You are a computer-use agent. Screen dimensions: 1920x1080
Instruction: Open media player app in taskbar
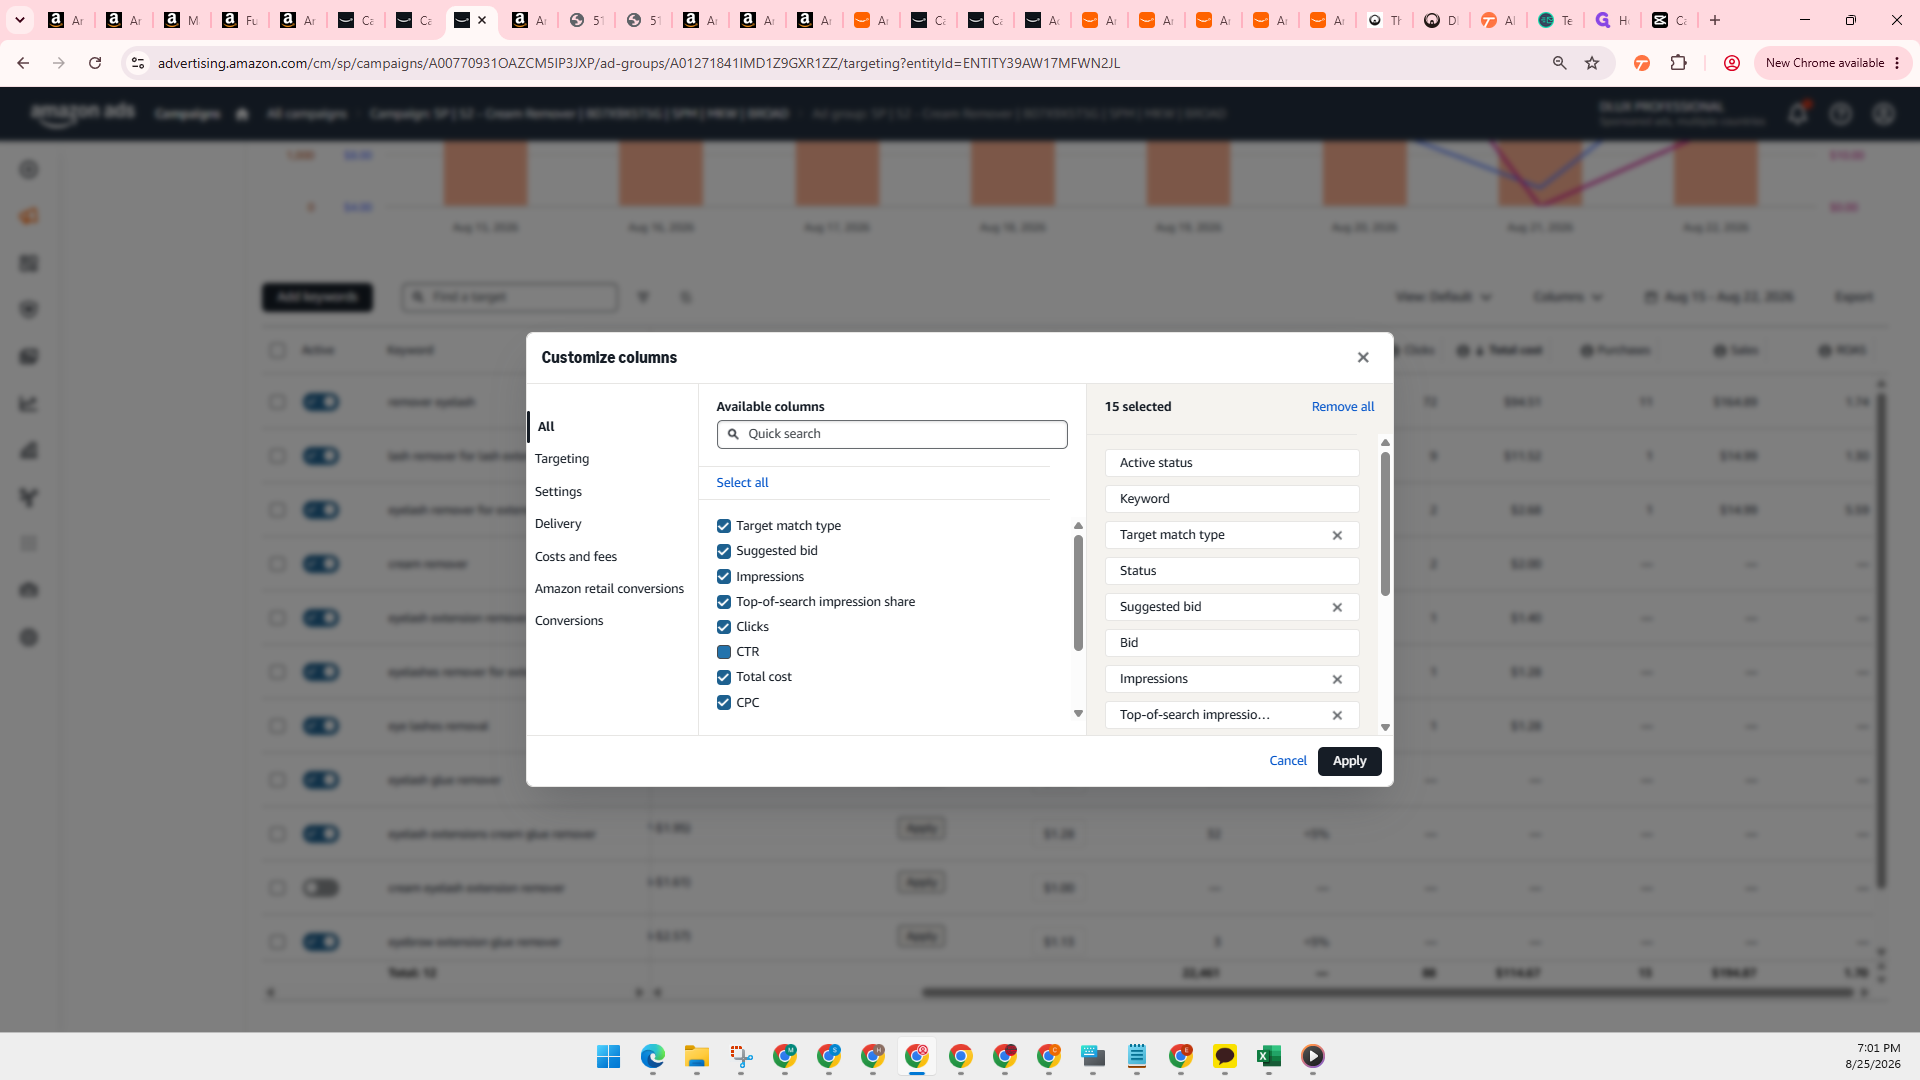pos(1312,1056)
